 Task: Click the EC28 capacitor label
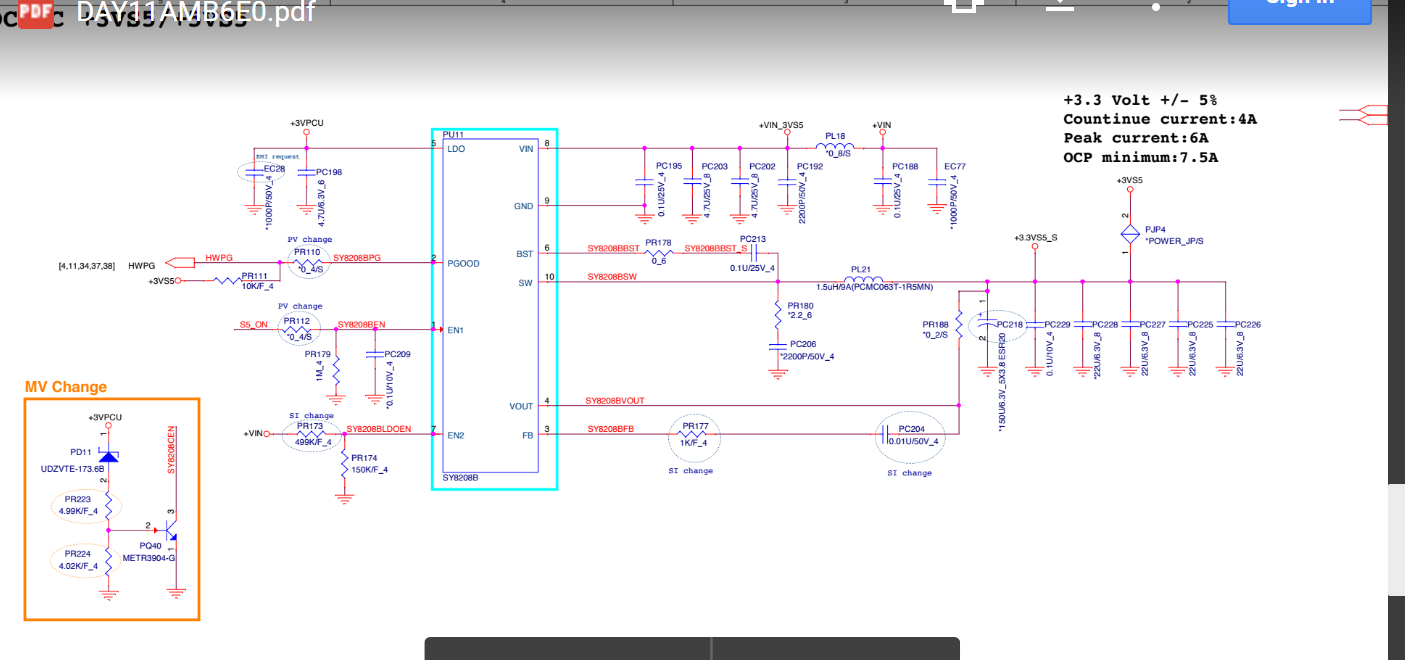coord(274,169)
